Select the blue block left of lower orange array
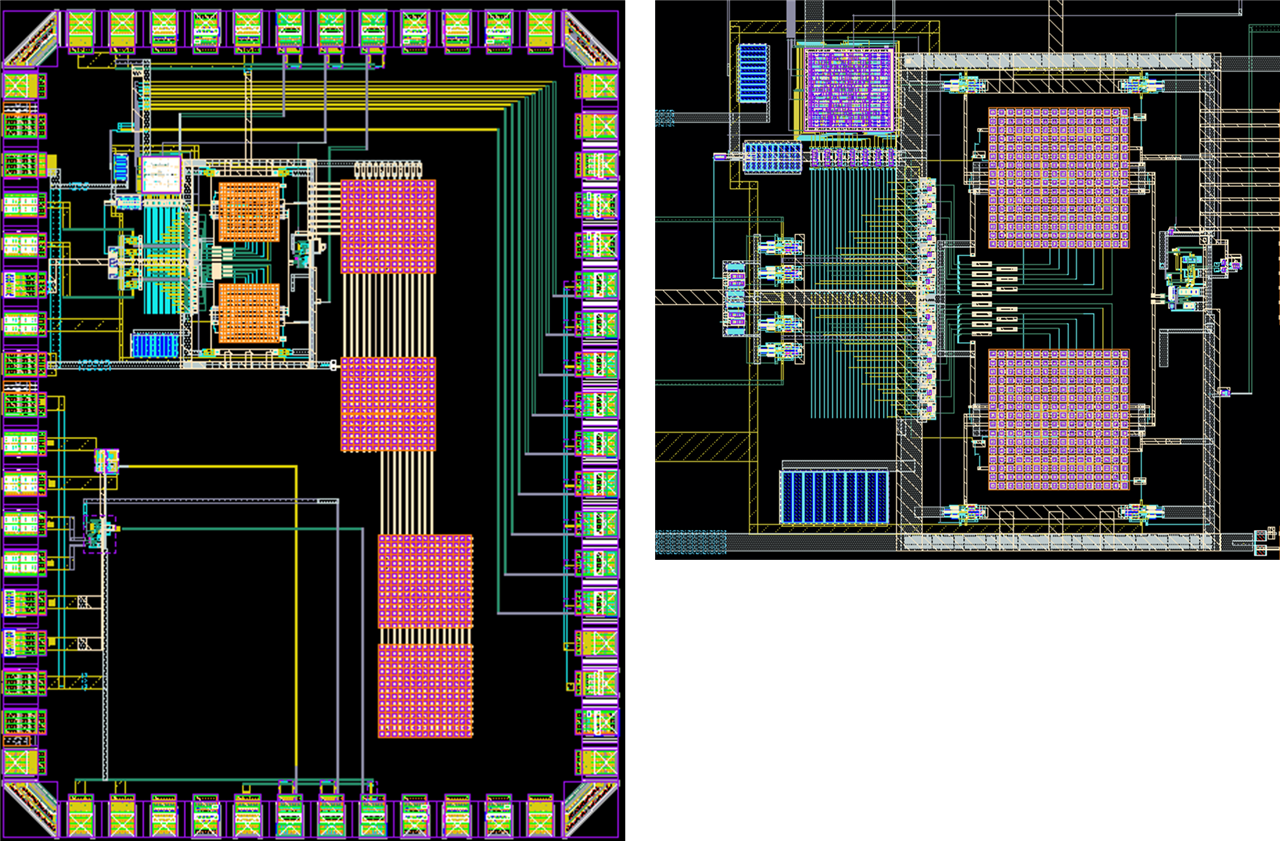1280x841 pixels. [155, 345]
